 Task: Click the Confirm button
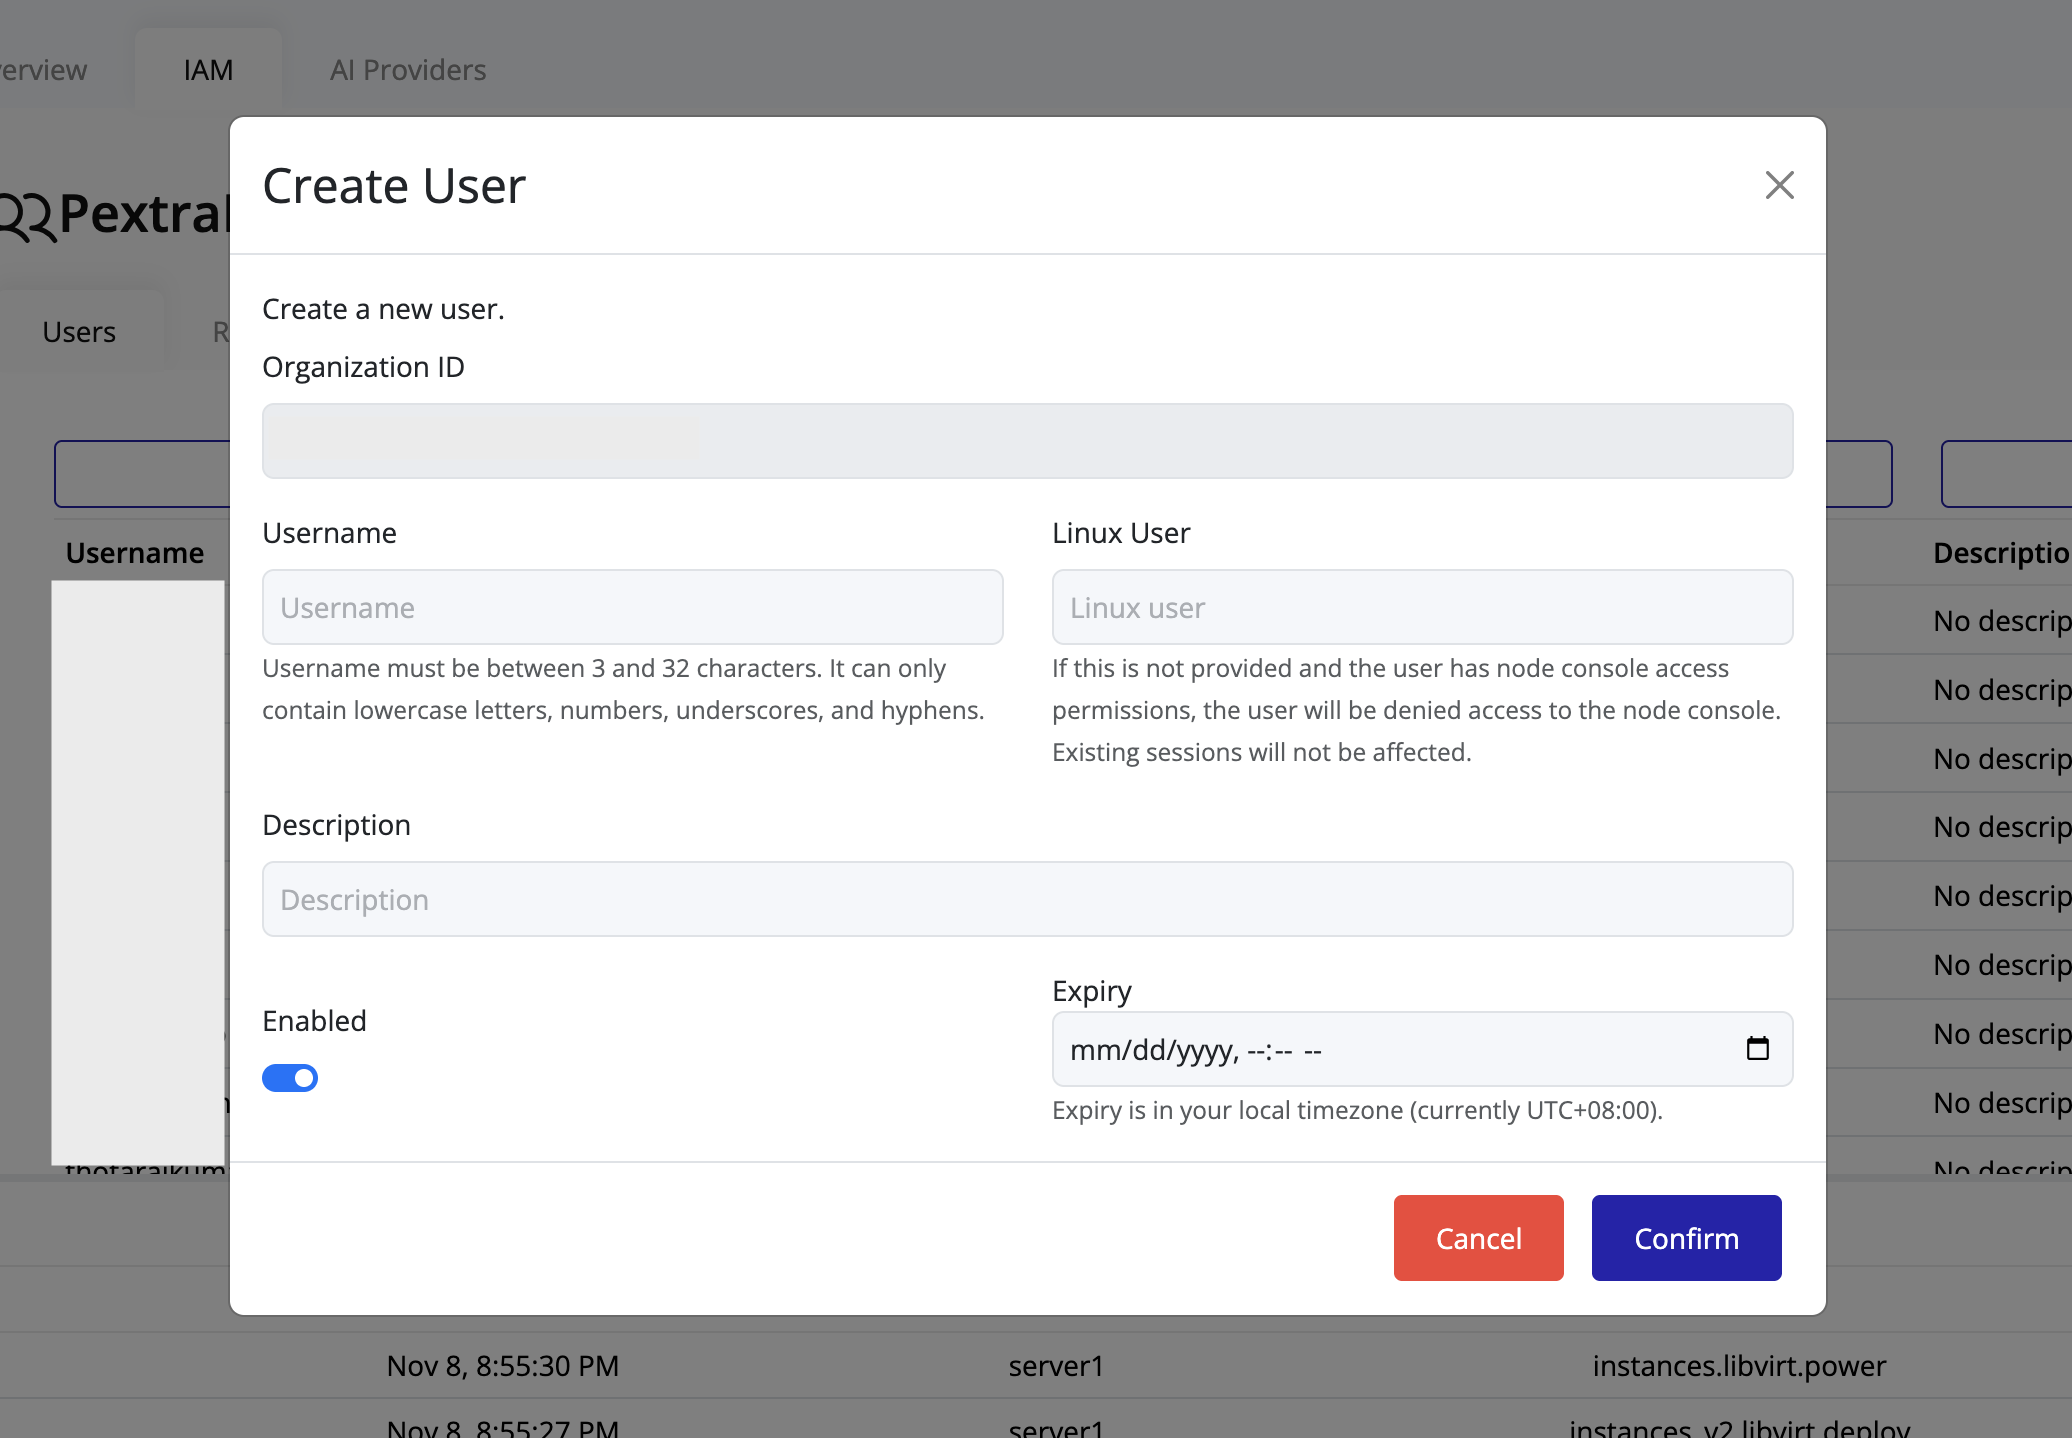point(1686,1237)
